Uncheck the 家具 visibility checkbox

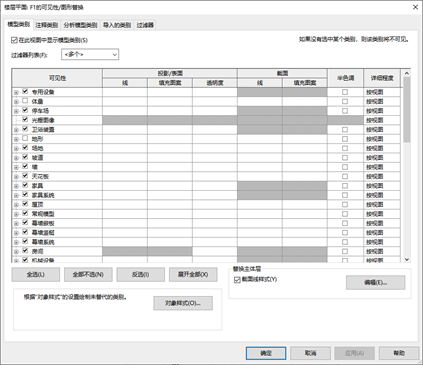click(x=25, y=185)
